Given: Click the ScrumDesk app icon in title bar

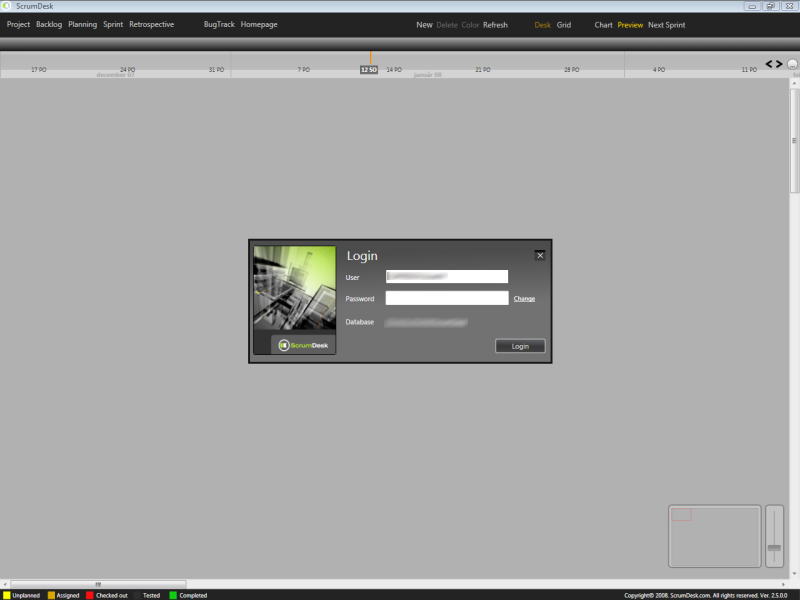Looking at the screenshot, I should (x=7, y=6).
